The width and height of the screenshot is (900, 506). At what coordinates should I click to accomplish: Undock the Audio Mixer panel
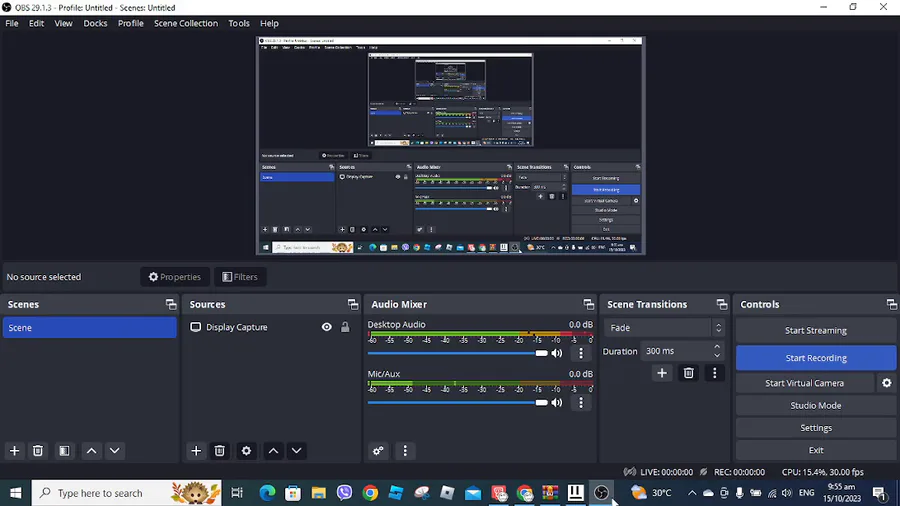[589, 305]
